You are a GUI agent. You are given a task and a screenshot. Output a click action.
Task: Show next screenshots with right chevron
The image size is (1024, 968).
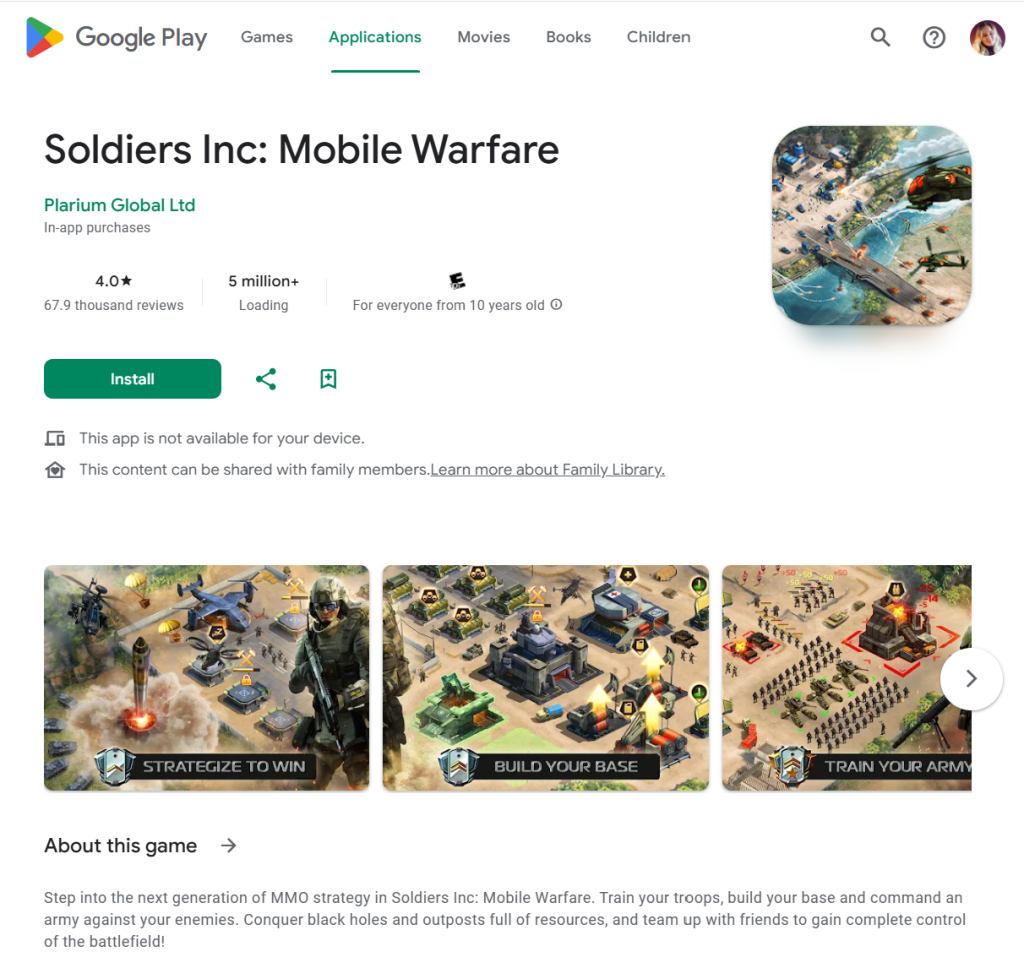click(971, 679)
